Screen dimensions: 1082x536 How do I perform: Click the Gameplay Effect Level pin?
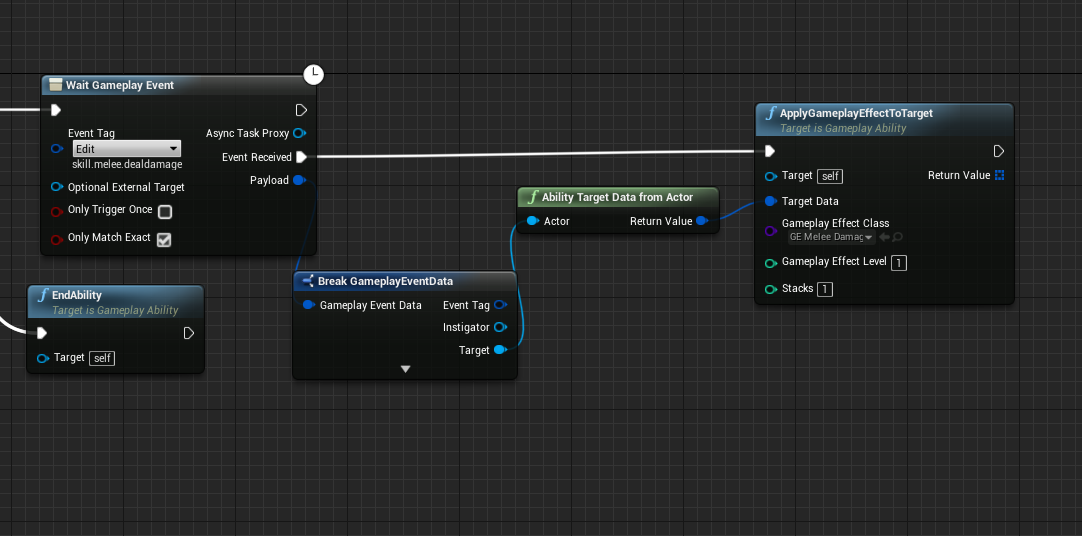click(x=771, y=263)
